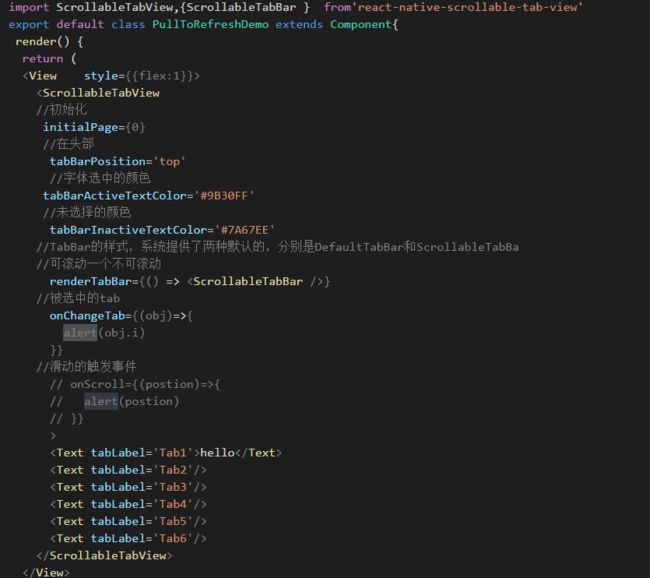Click the commented onScroll={(postion)=>{ line
This screenshot has width=650, height=578.
pyautogui.click(x=135, y=384)
